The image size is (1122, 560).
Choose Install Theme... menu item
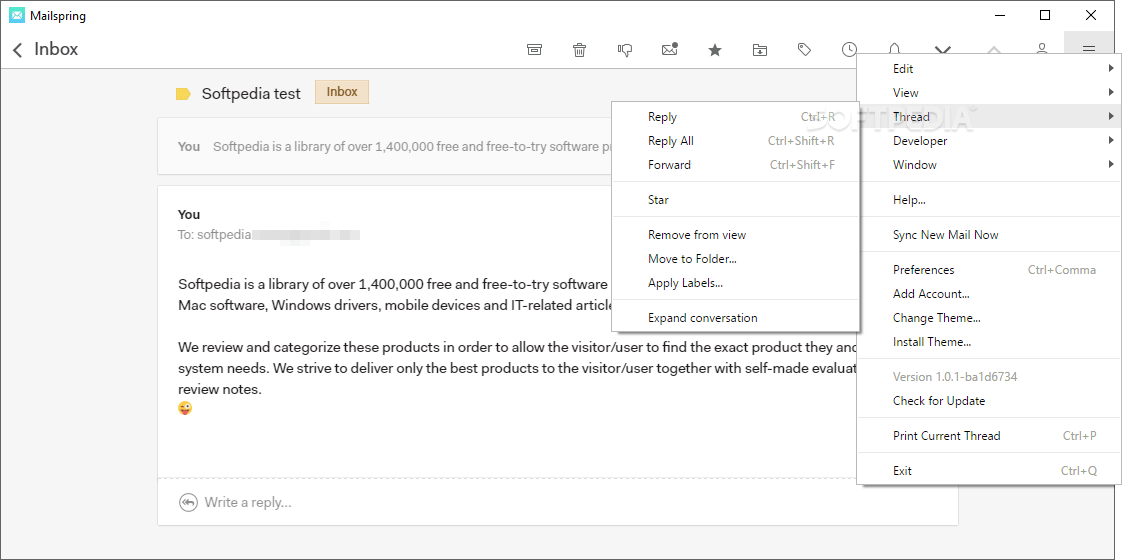point(989,341)
